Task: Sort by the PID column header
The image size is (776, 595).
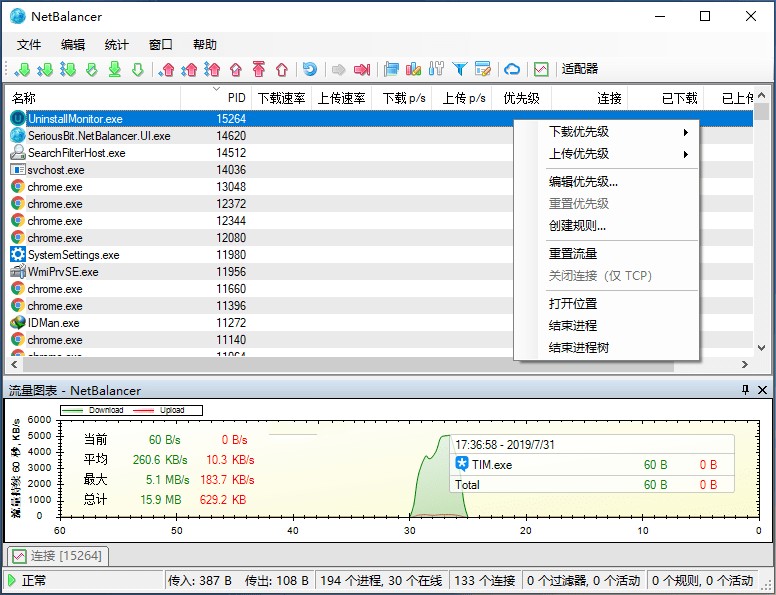Action: (216, 98)
